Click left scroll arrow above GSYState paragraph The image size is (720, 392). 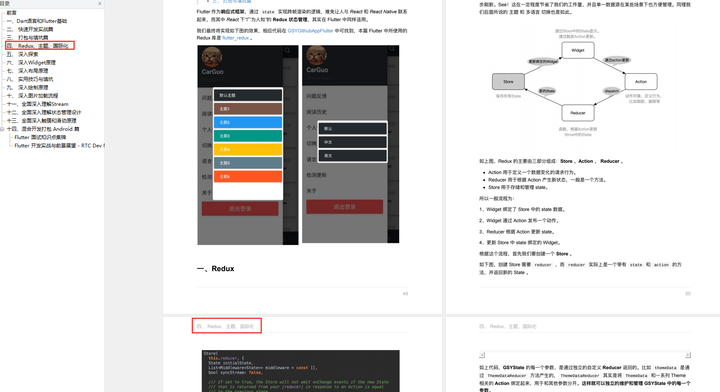[x=482, y=355]
